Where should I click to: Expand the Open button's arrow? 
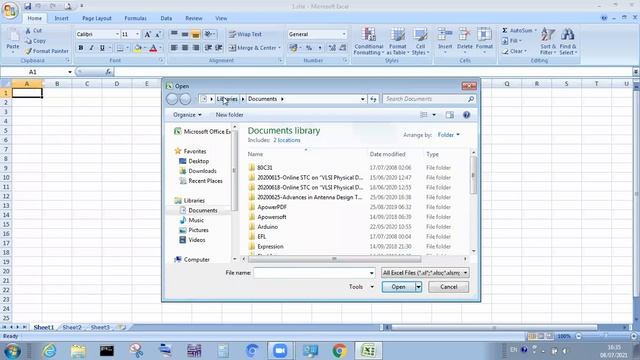418,287
